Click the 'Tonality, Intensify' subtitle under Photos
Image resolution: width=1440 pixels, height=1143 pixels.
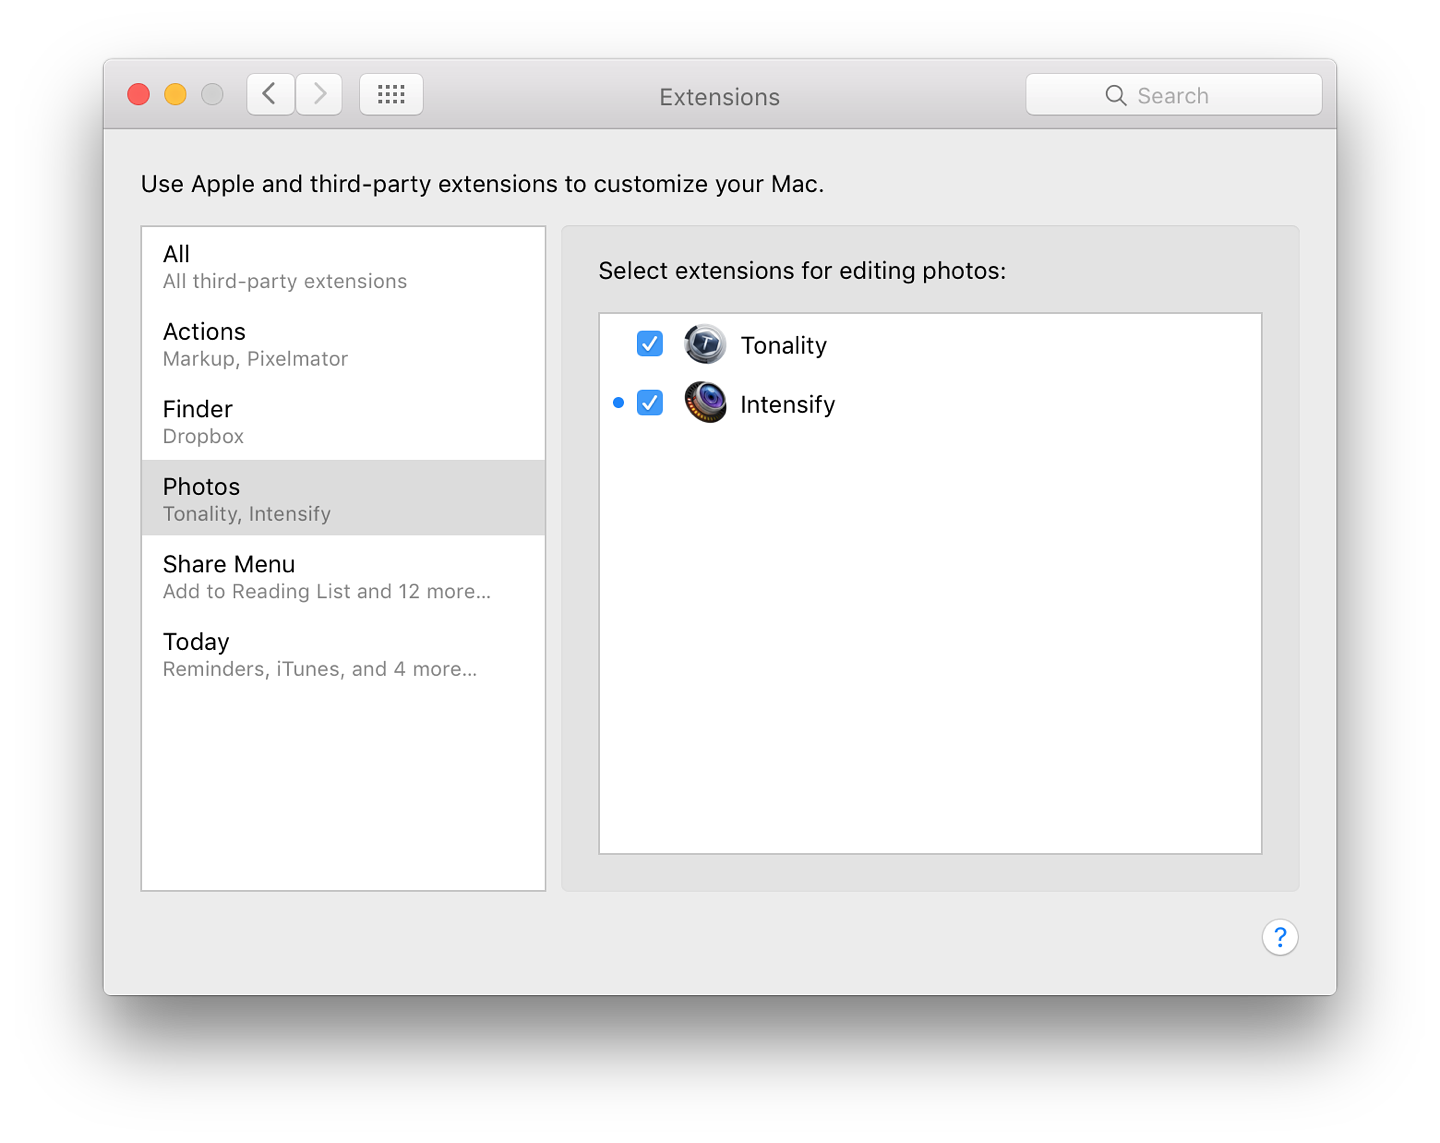pos(247,514)
